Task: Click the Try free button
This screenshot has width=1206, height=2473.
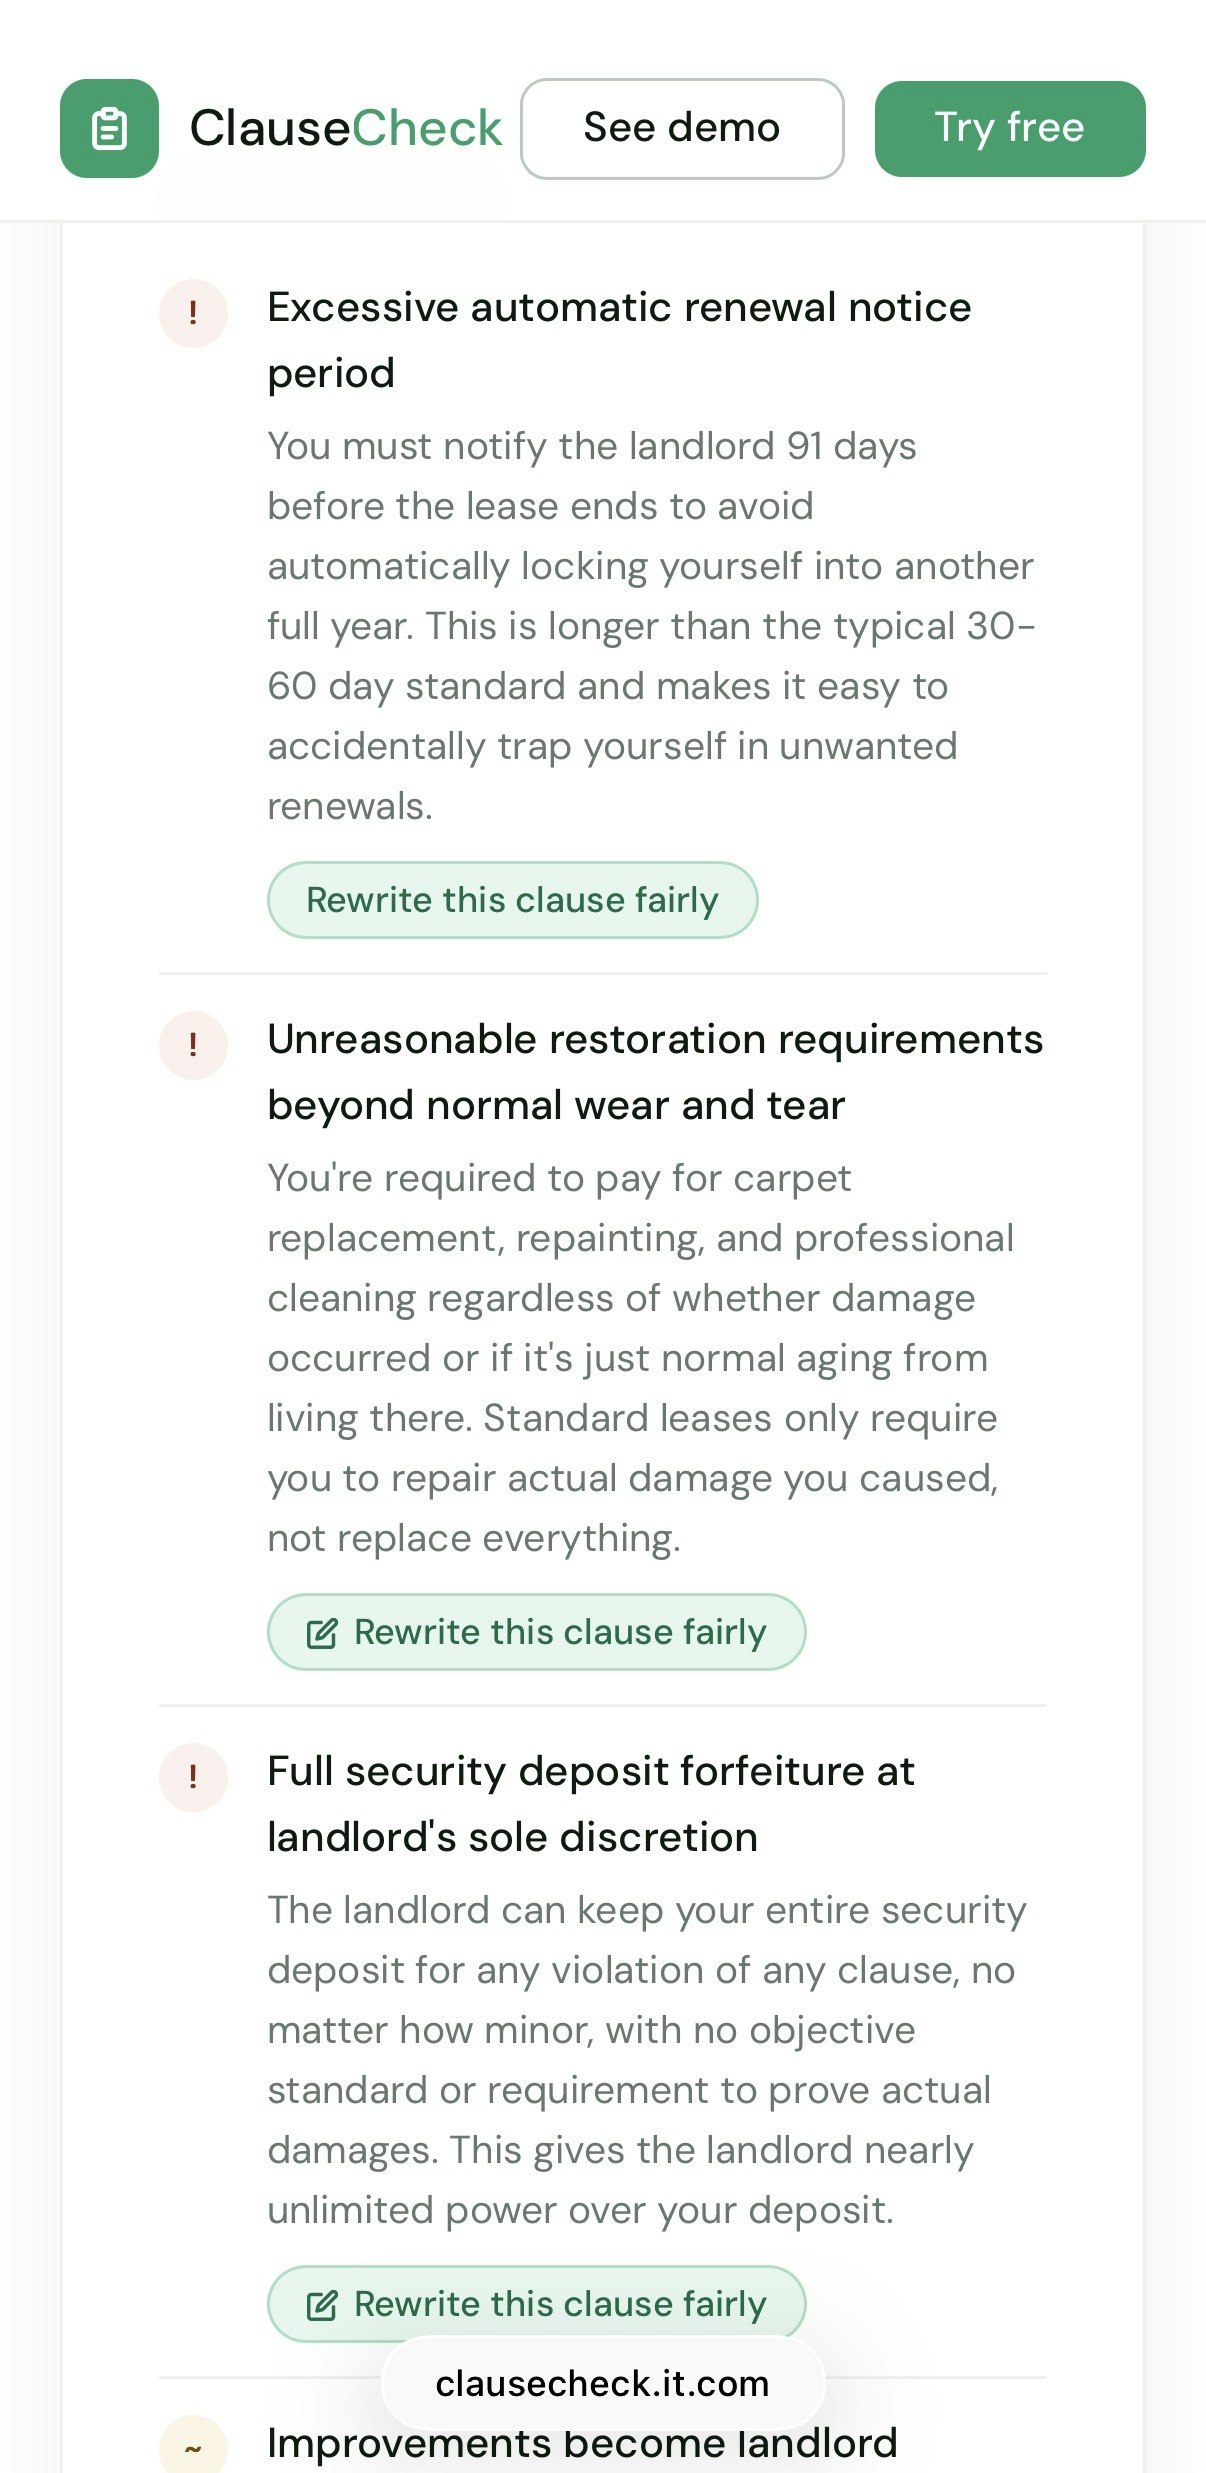Action: 1009,127
